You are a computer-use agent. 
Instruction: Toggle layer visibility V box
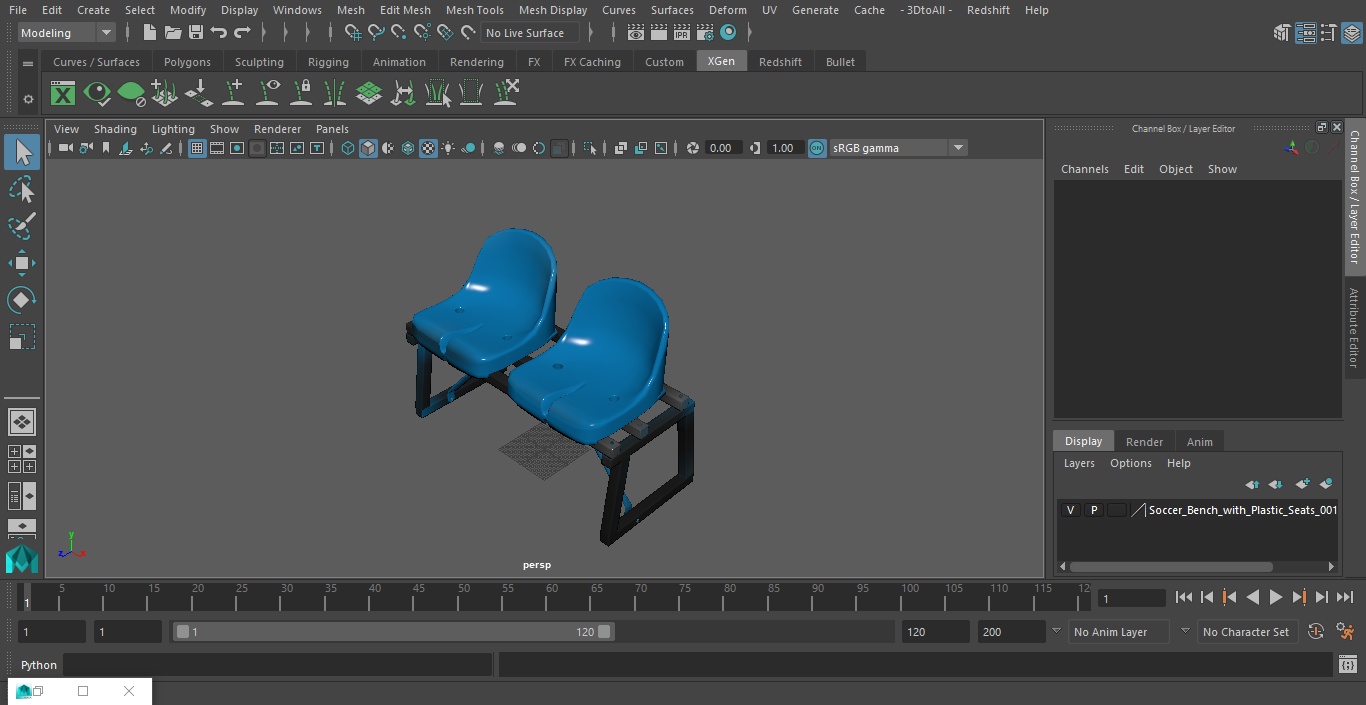click(x=1070, y=510)
